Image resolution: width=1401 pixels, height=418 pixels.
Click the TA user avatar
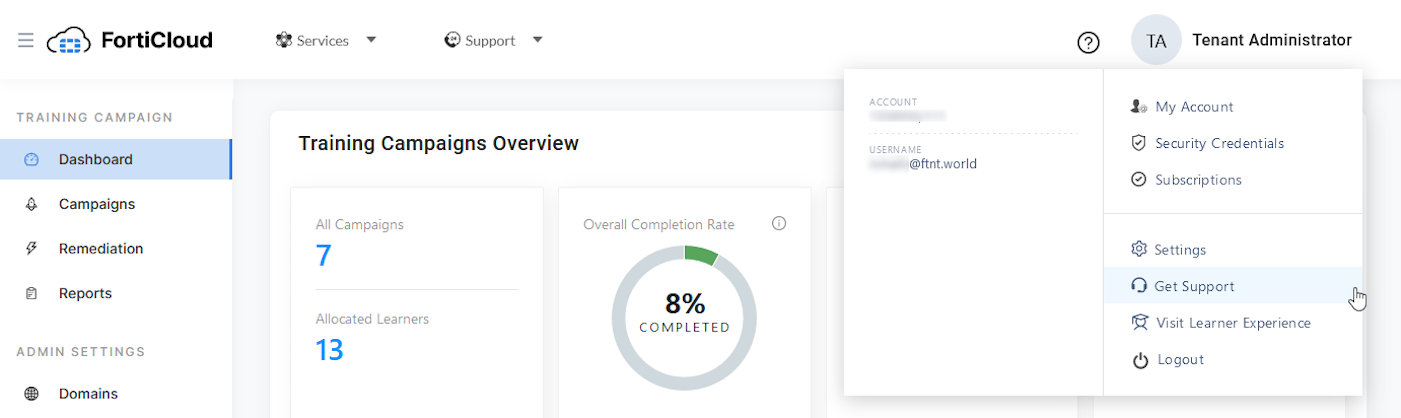pos(1156,41)
